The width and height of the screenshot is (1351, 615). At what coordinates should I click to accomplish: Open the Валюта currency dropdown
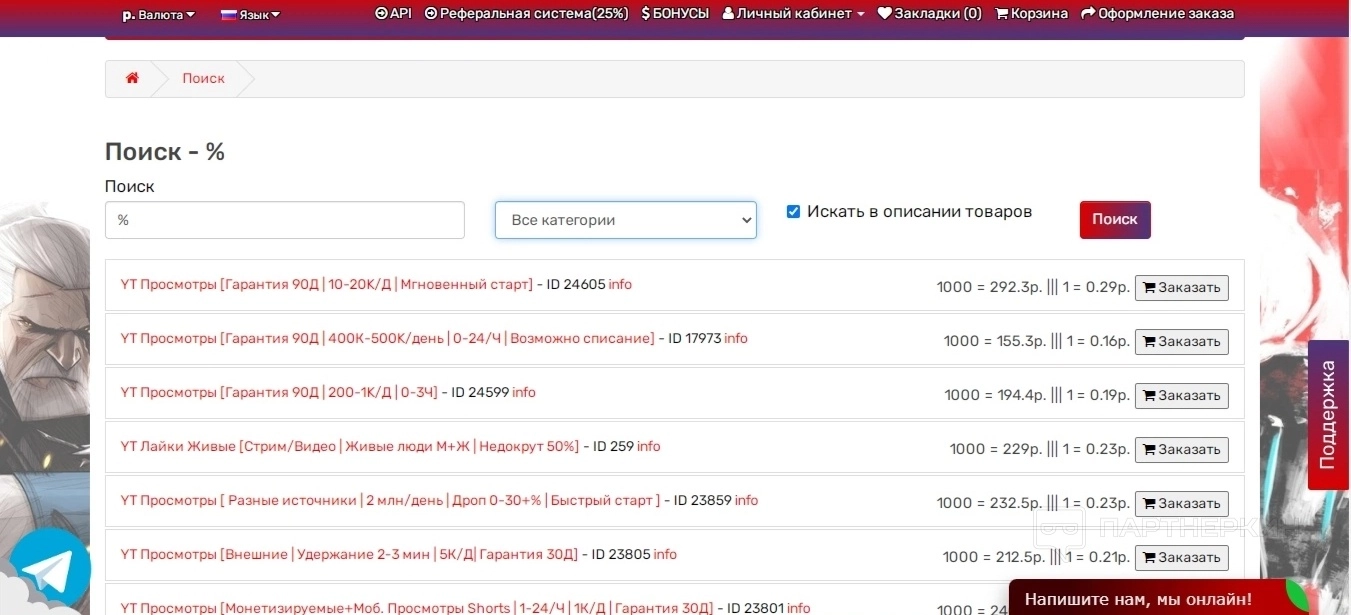[159, 15]
